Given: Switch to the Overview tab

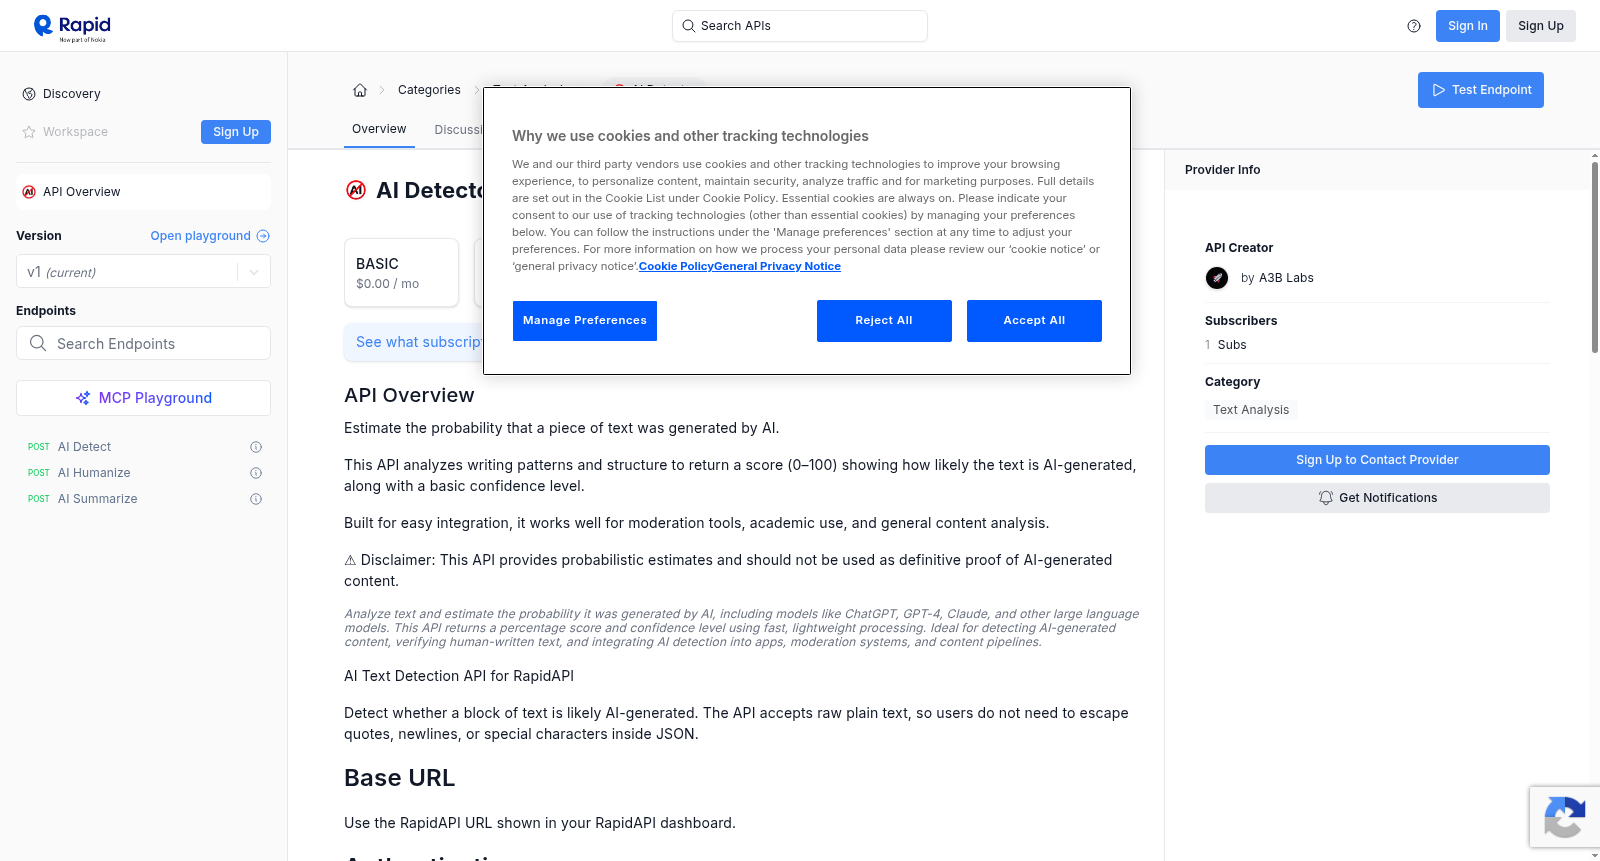Looking at the screenshot, I should coord(379,129).
